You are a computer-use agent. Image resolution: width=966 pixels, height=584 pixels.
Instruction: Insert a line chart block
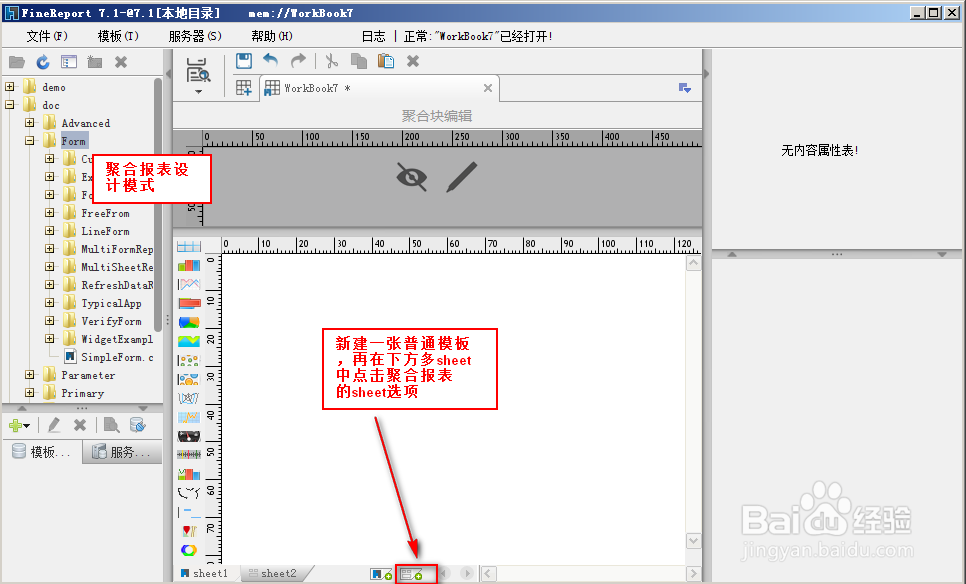(189, 285)
